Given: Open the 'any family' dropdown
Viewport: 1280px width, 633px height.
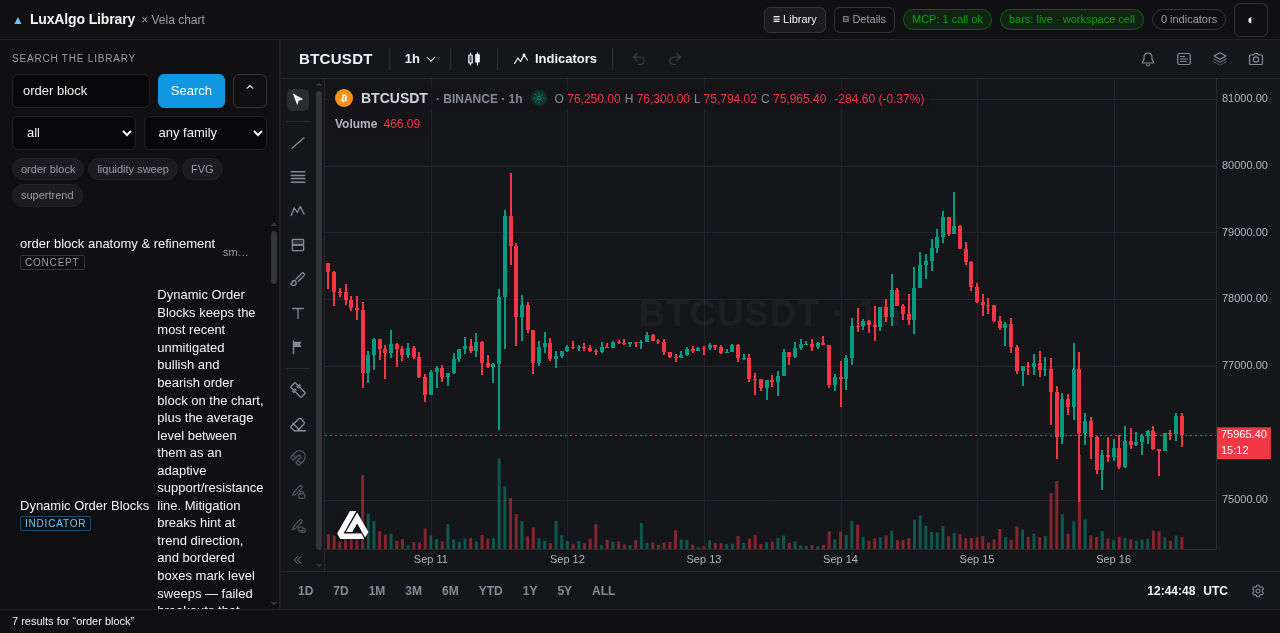Looking at the screenshot, I should tap(205, 133).
